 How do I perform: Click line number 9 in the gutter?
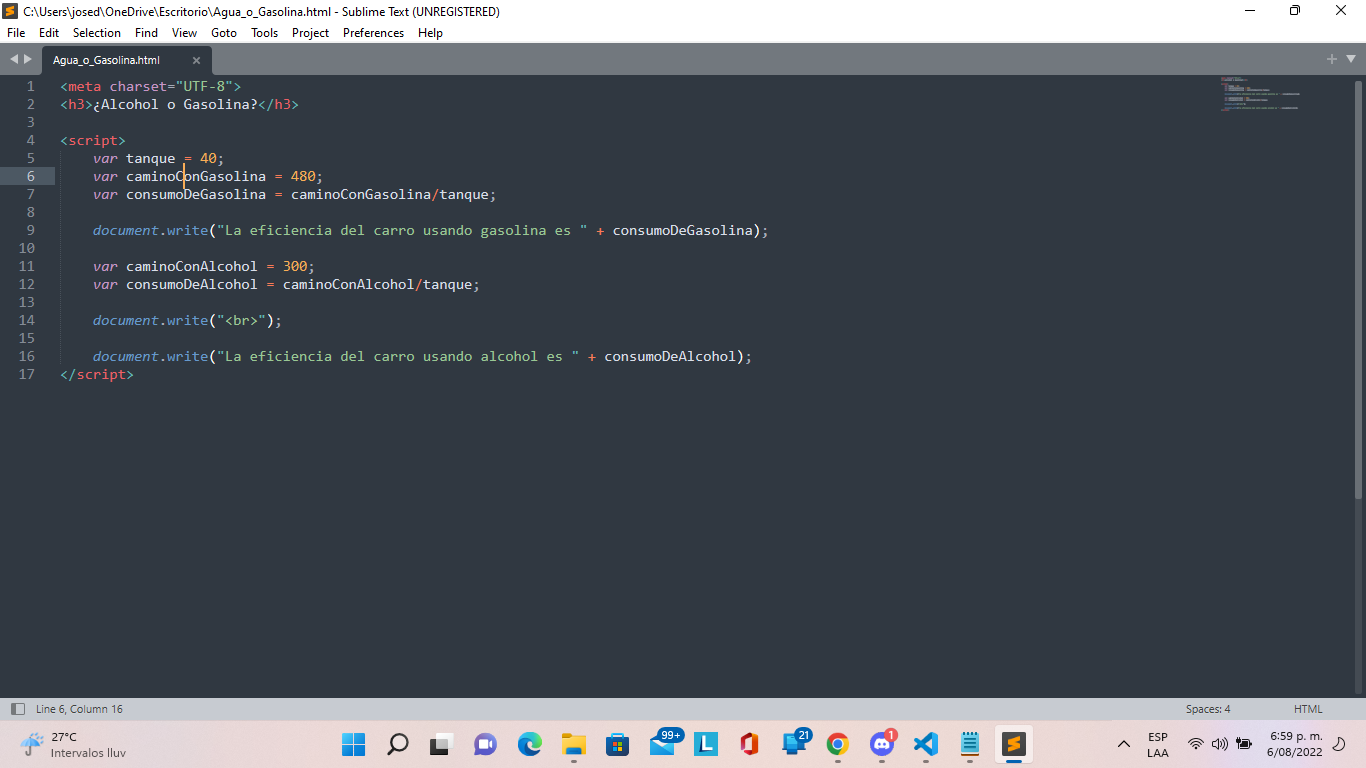(x=29, y=230)
